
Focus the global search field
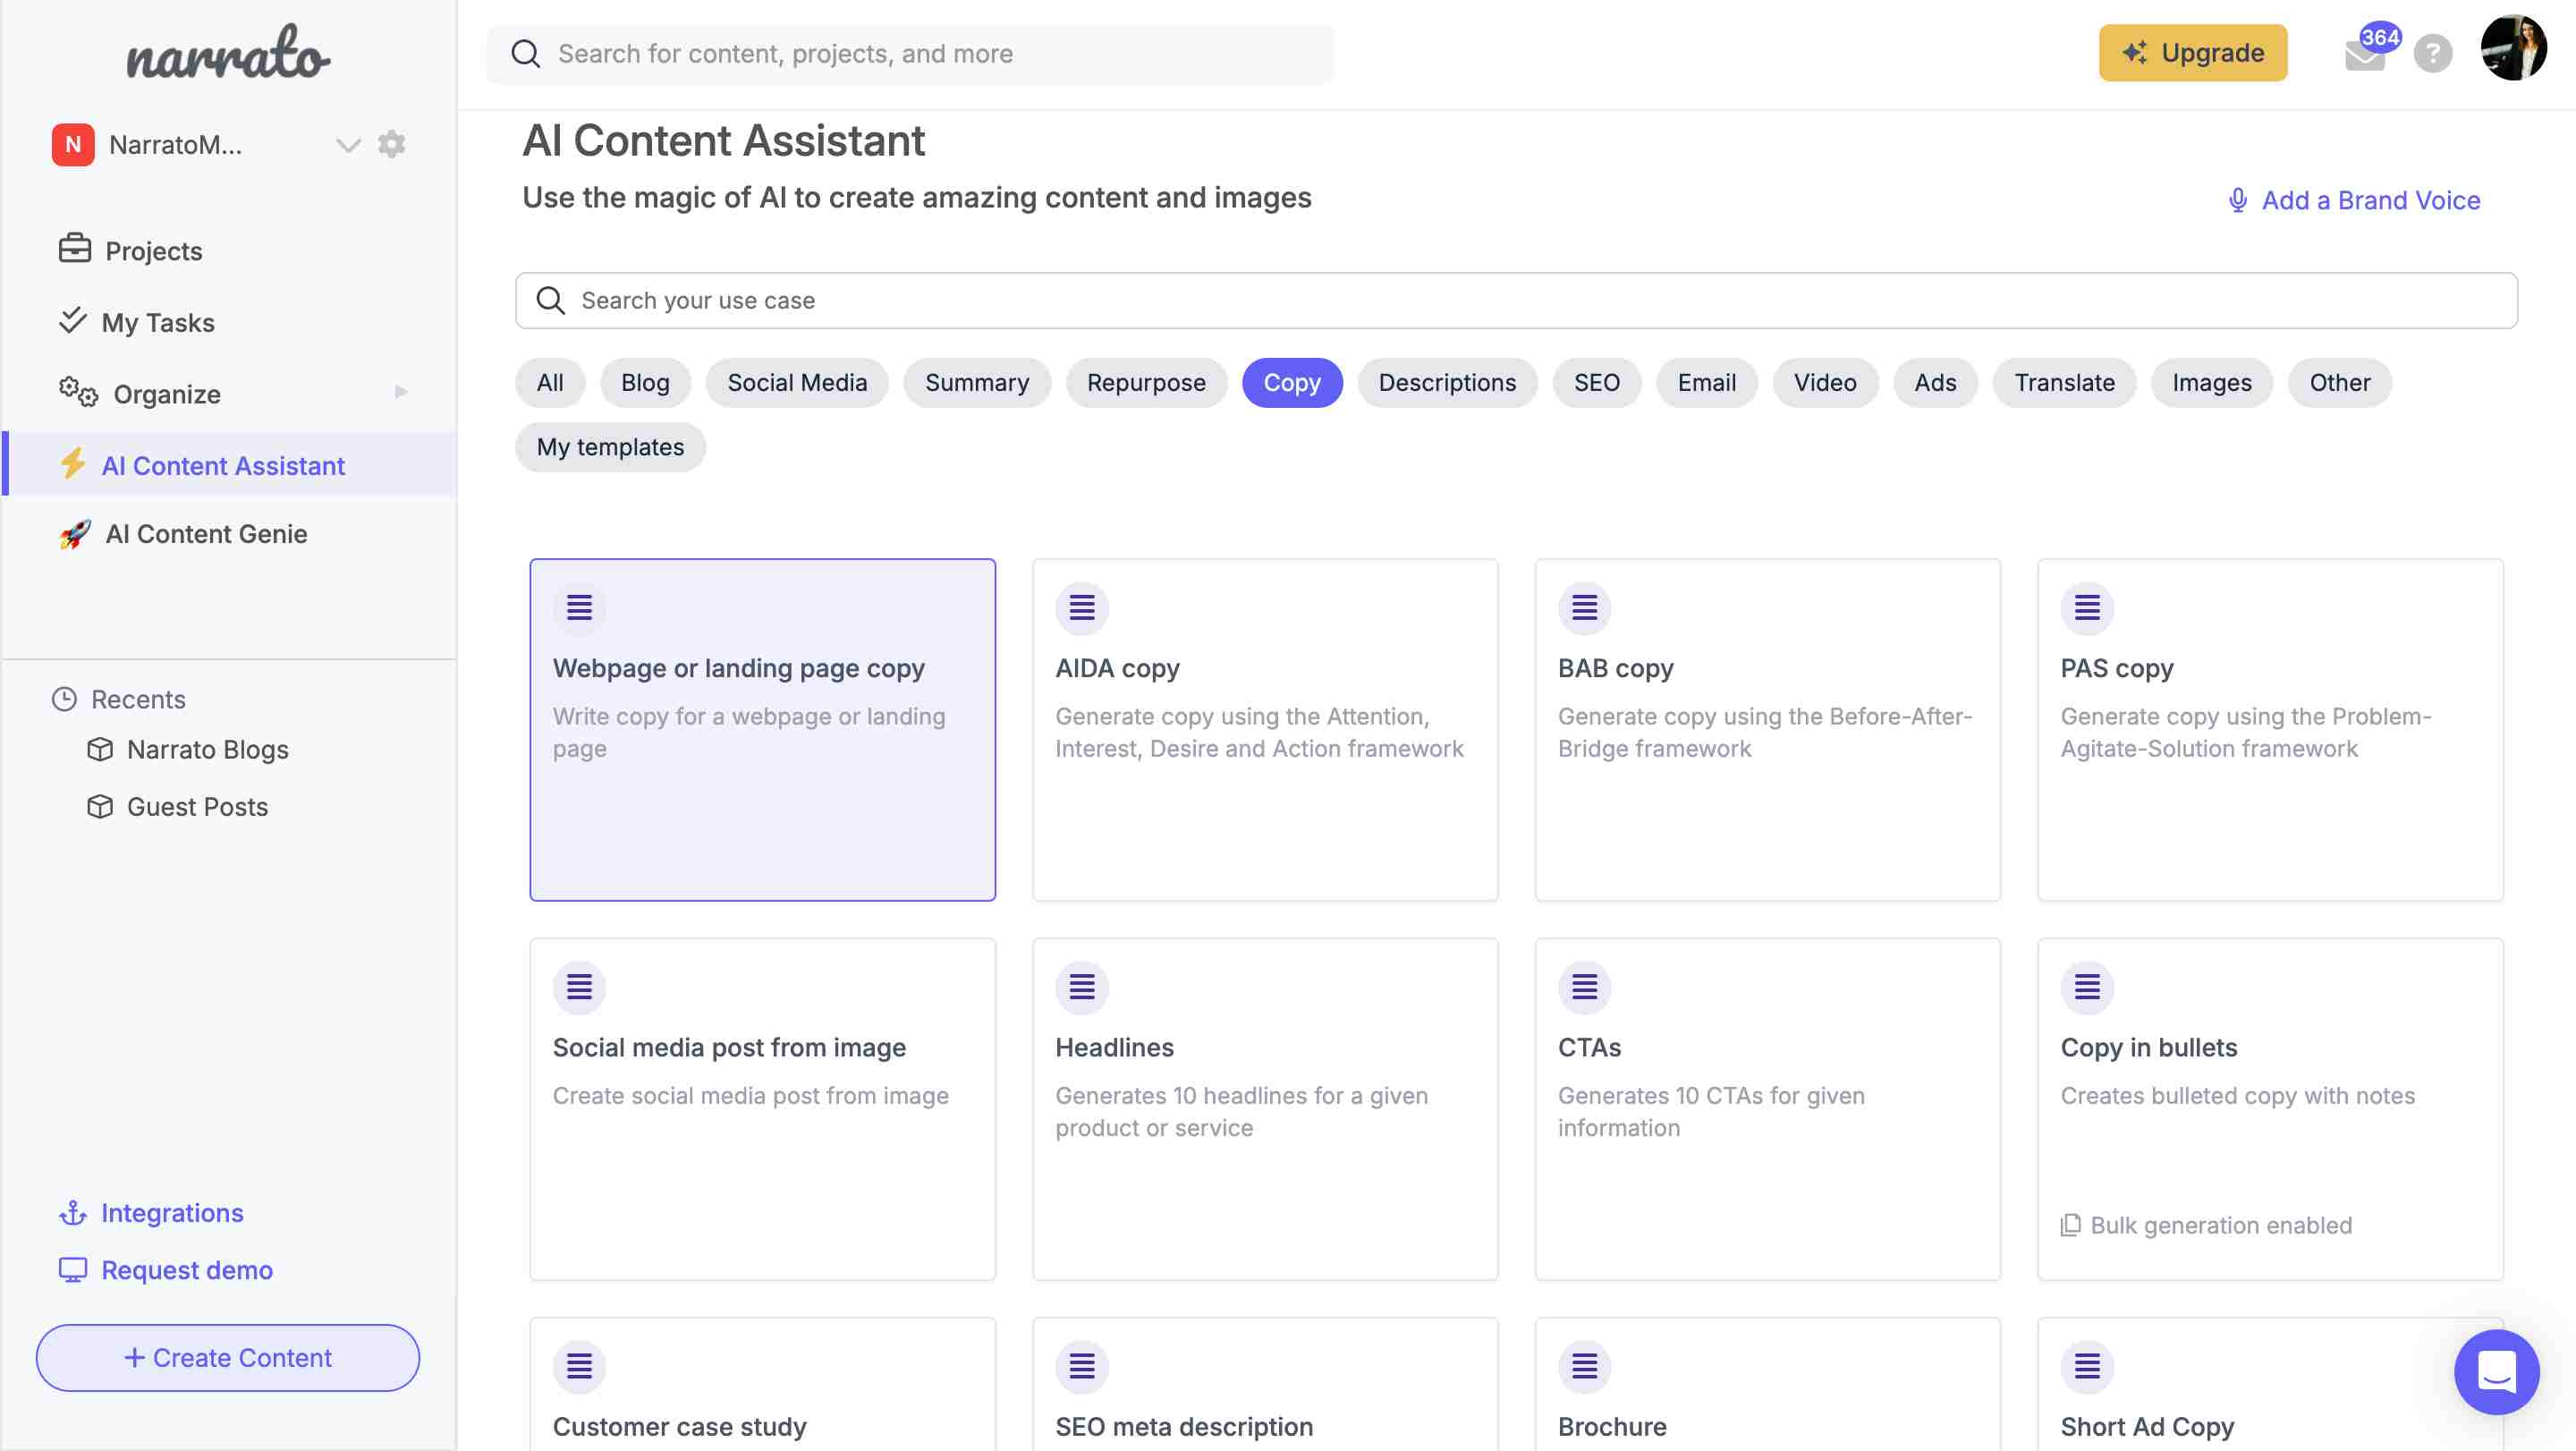[x=910, y=54]
